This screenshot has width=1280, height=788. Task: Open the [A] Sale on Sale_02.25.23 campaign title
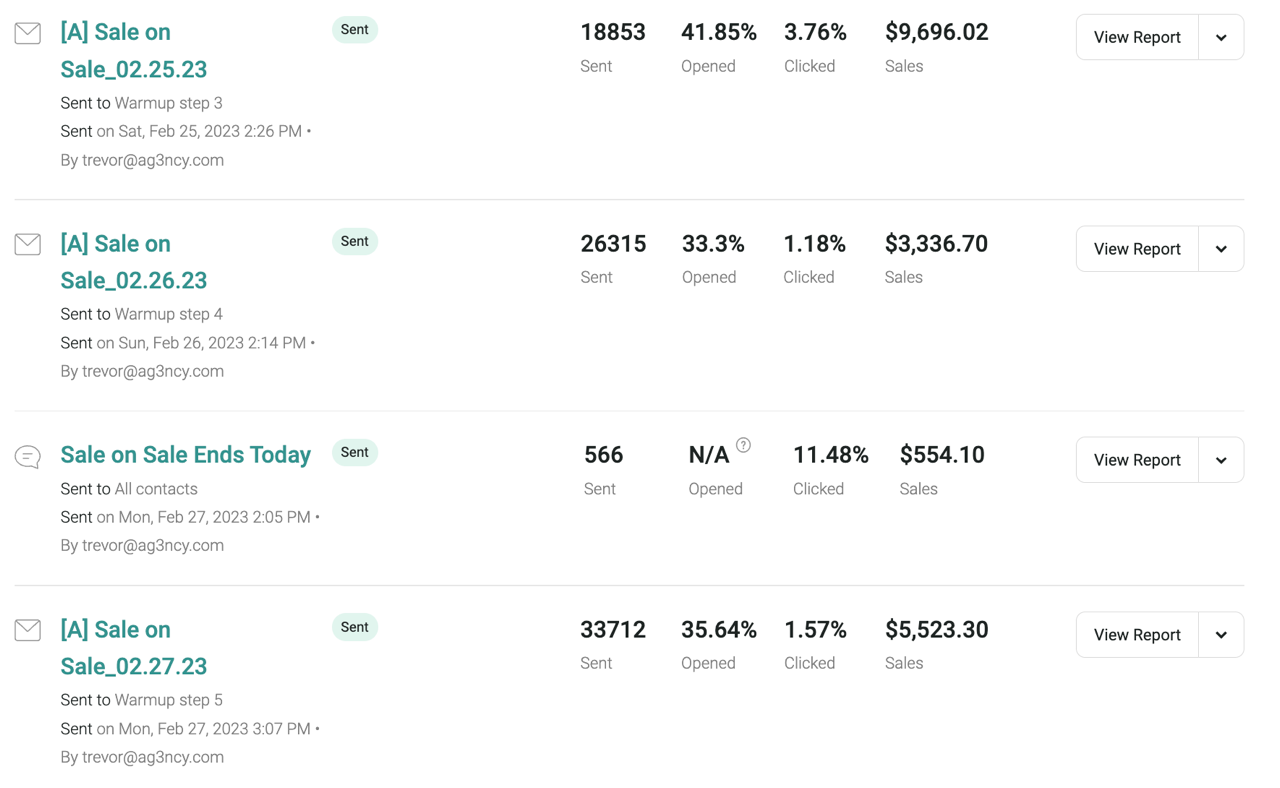134,50
